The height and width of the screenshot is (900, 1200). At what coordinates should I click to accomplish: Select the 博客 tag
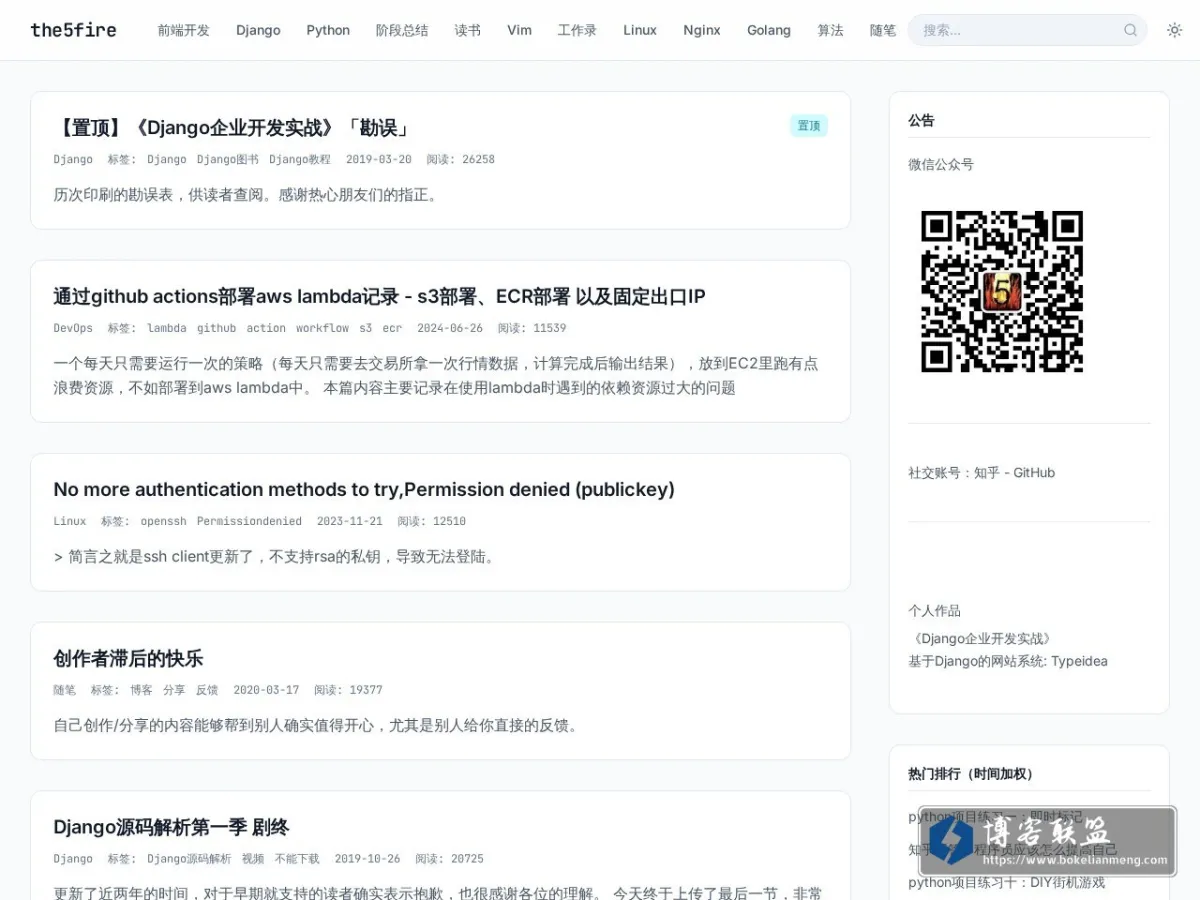(141, 690)
